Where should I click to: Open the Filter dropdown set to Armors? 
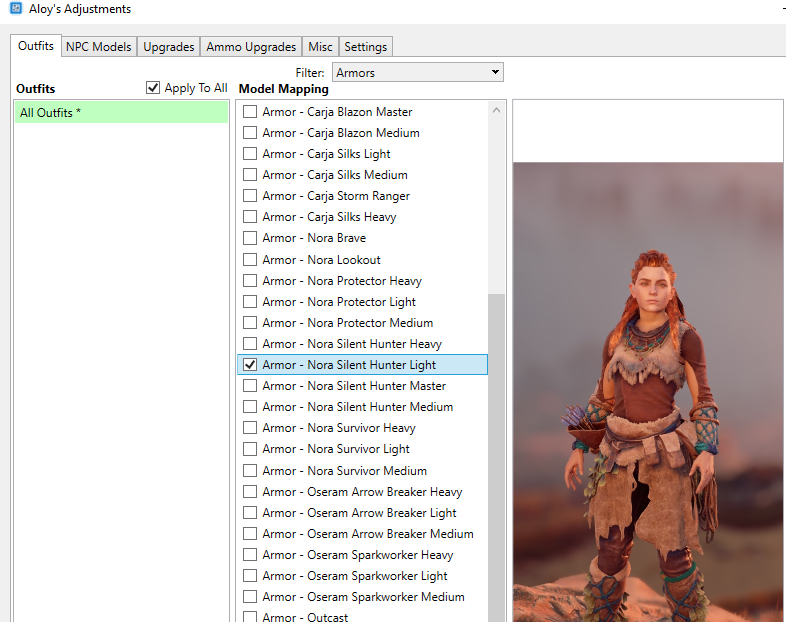tap(418, 72)
